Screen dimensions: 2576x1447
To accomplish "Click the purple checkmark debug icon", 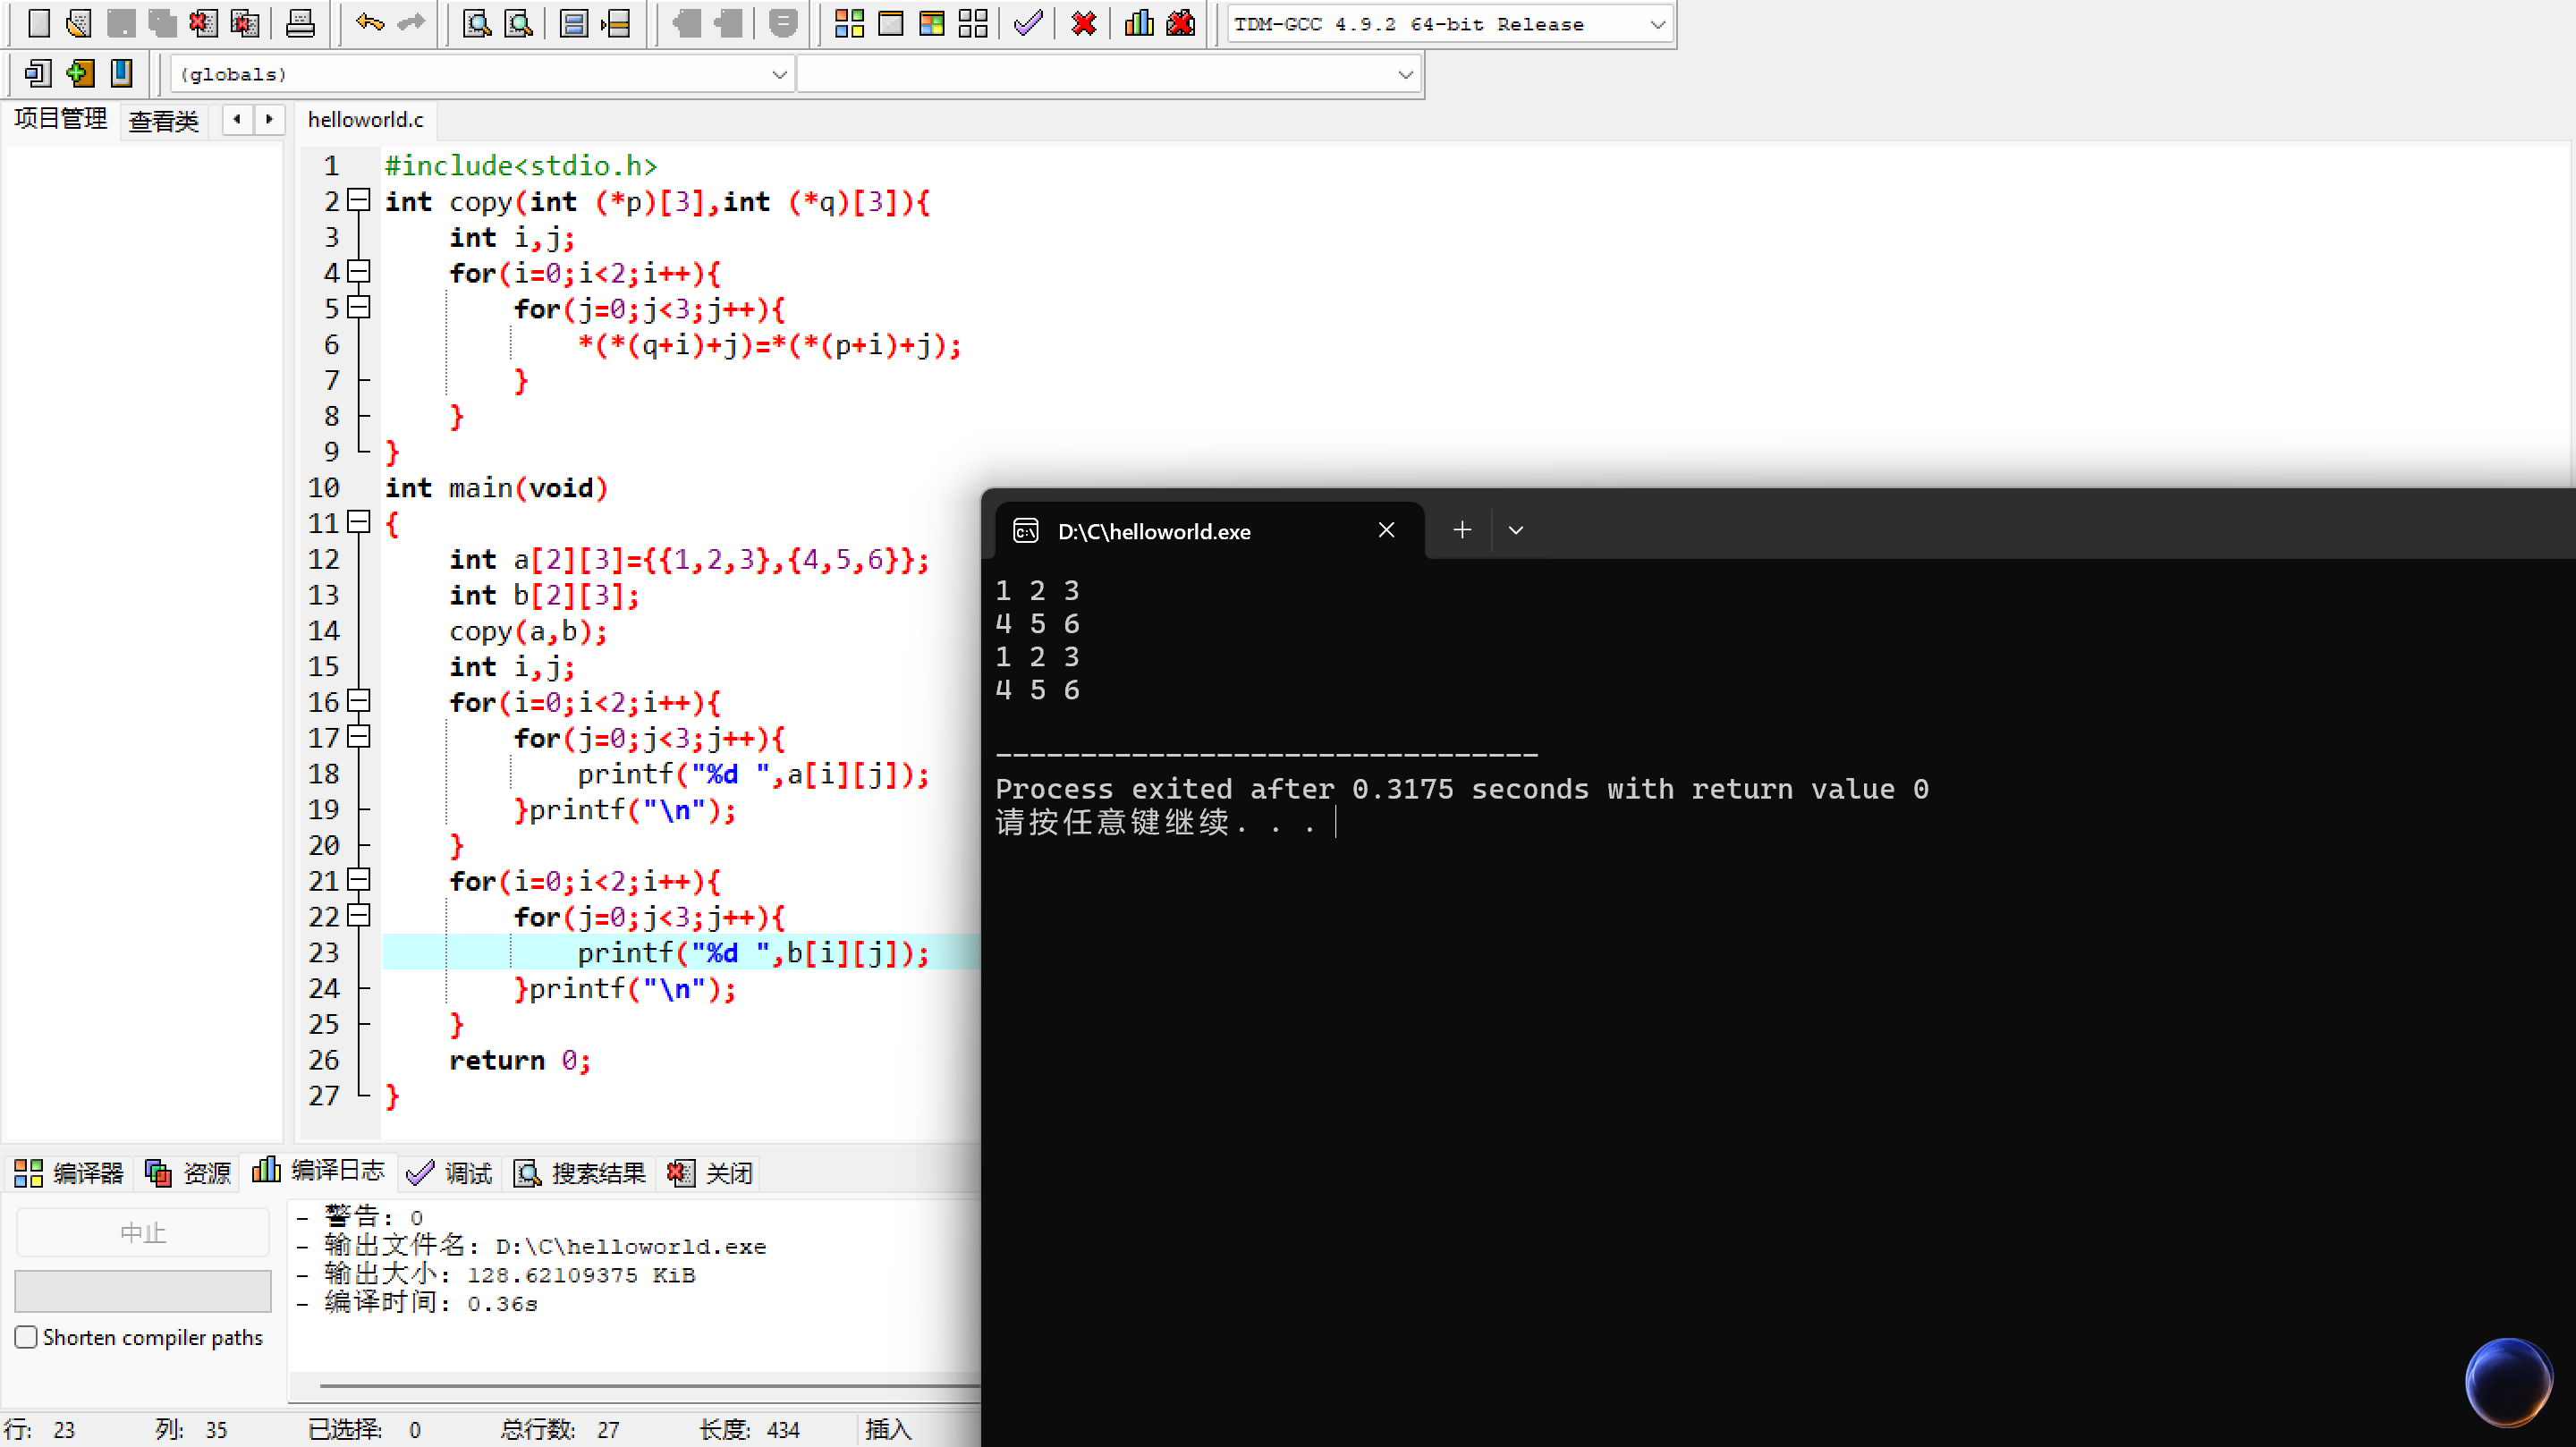I will tap(1028, 22).
